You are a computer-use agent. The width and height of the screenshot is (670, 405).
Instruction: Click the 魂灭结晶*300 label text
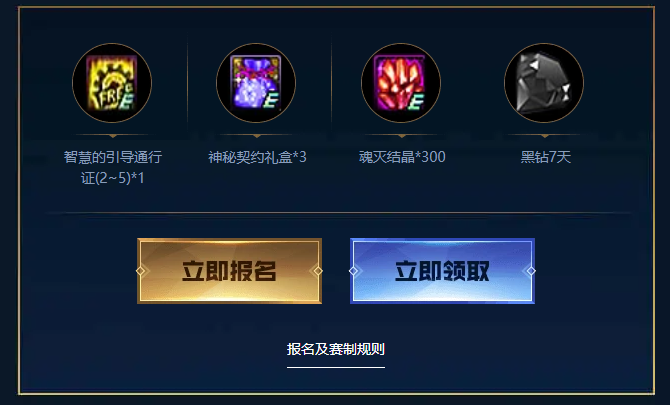click(x=402, y=157)
